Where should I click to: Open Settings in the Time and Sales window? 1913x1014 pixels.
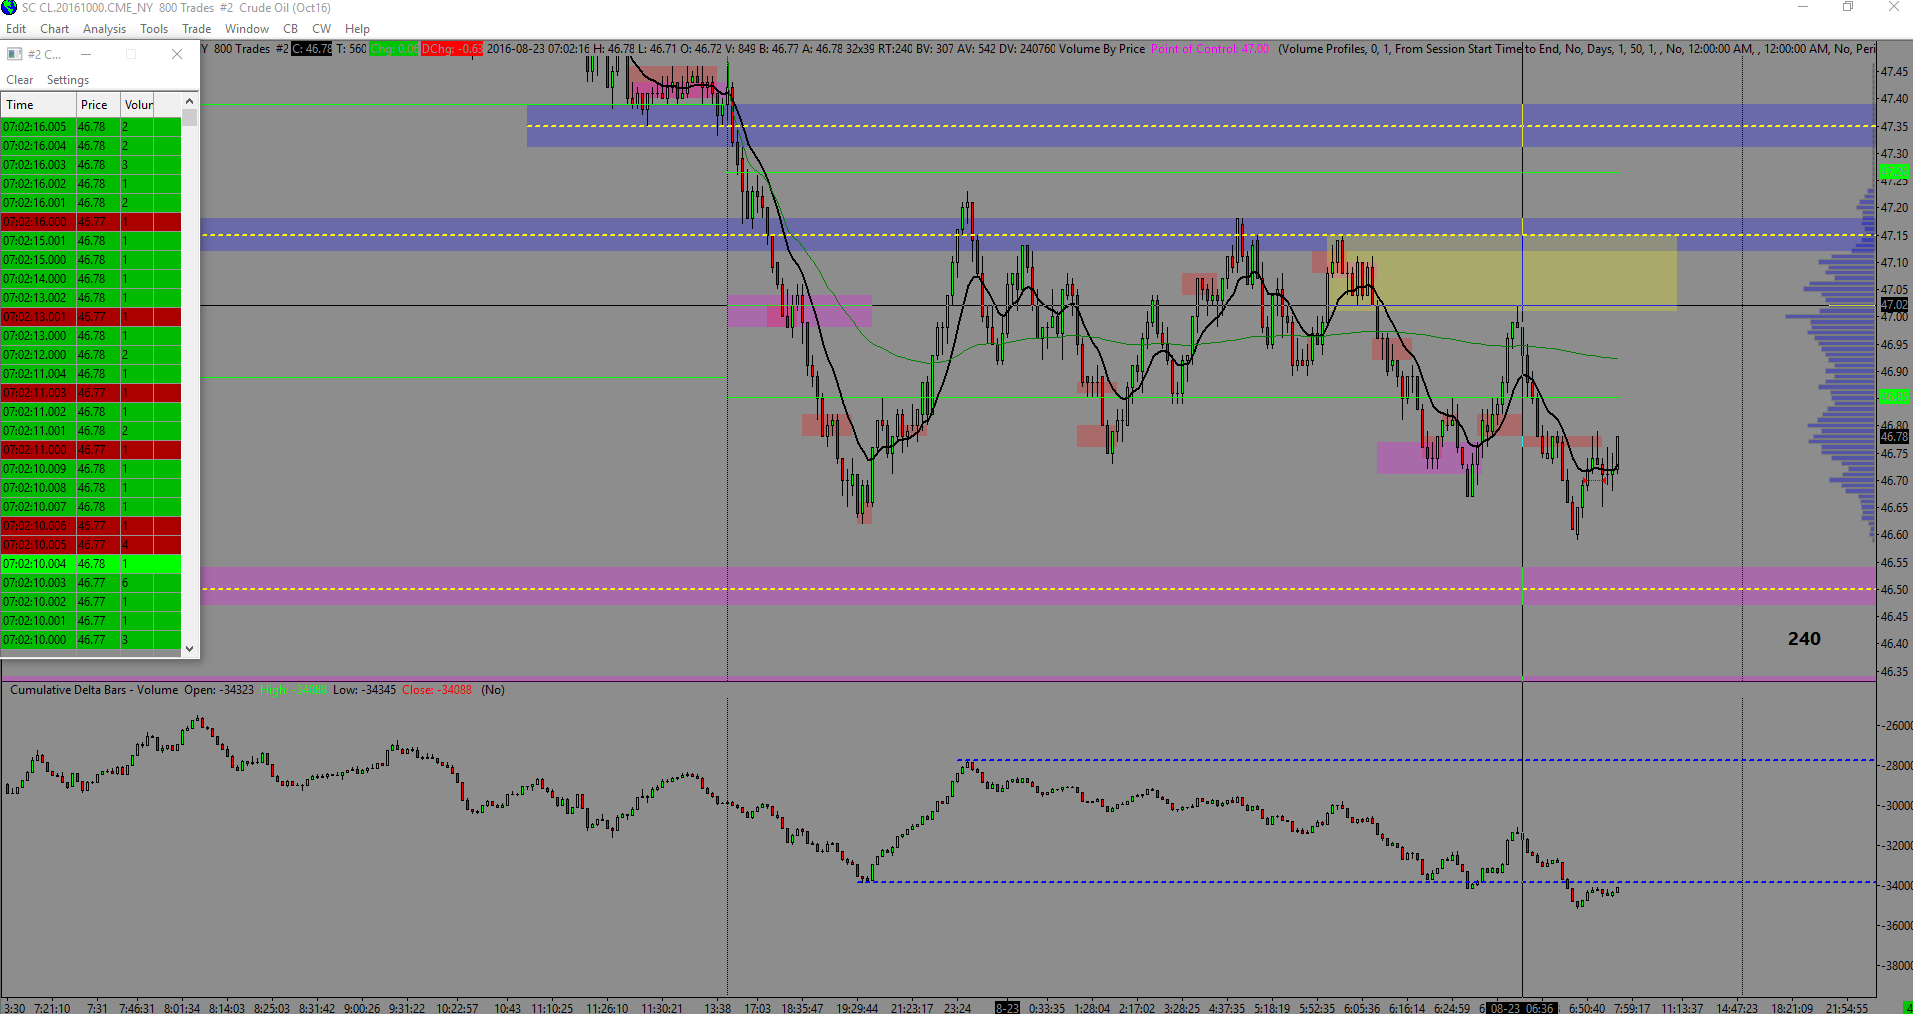click(x=68, y=80)
